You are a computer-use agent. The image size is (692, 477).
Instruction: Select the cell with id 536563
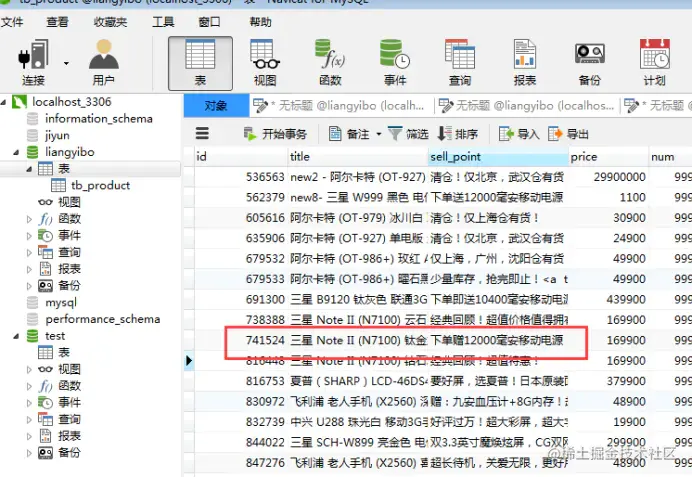pos(241,177)
